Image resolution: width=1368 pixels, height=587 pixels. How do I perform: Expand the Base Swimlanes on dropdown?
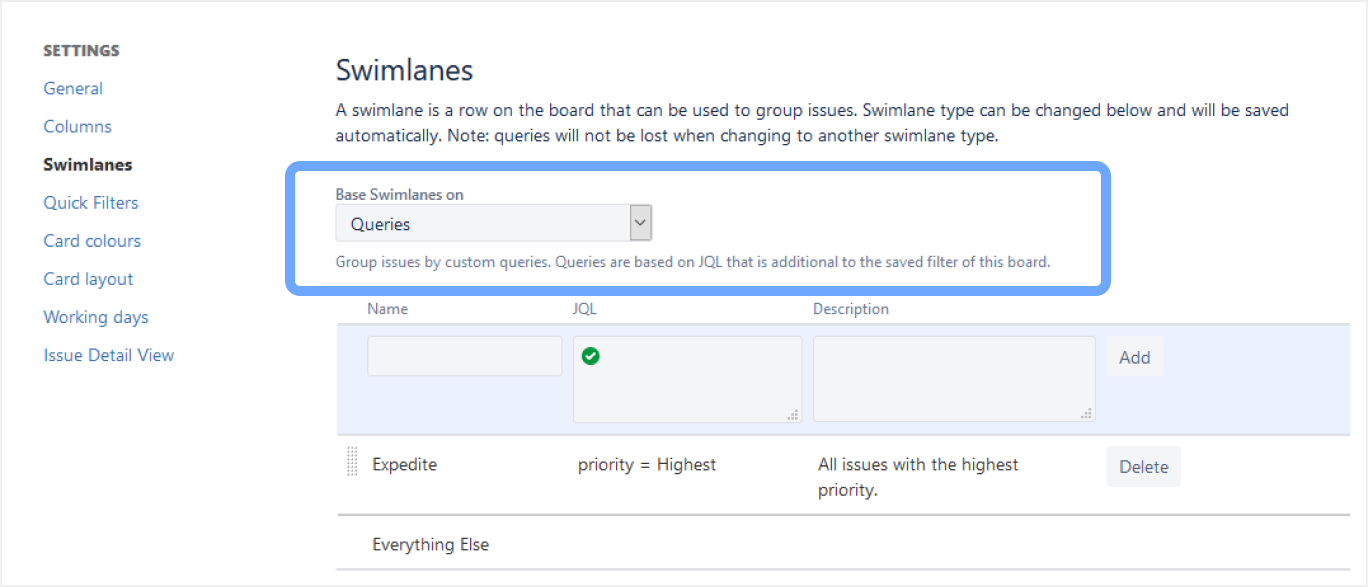[x=493, y=224]
